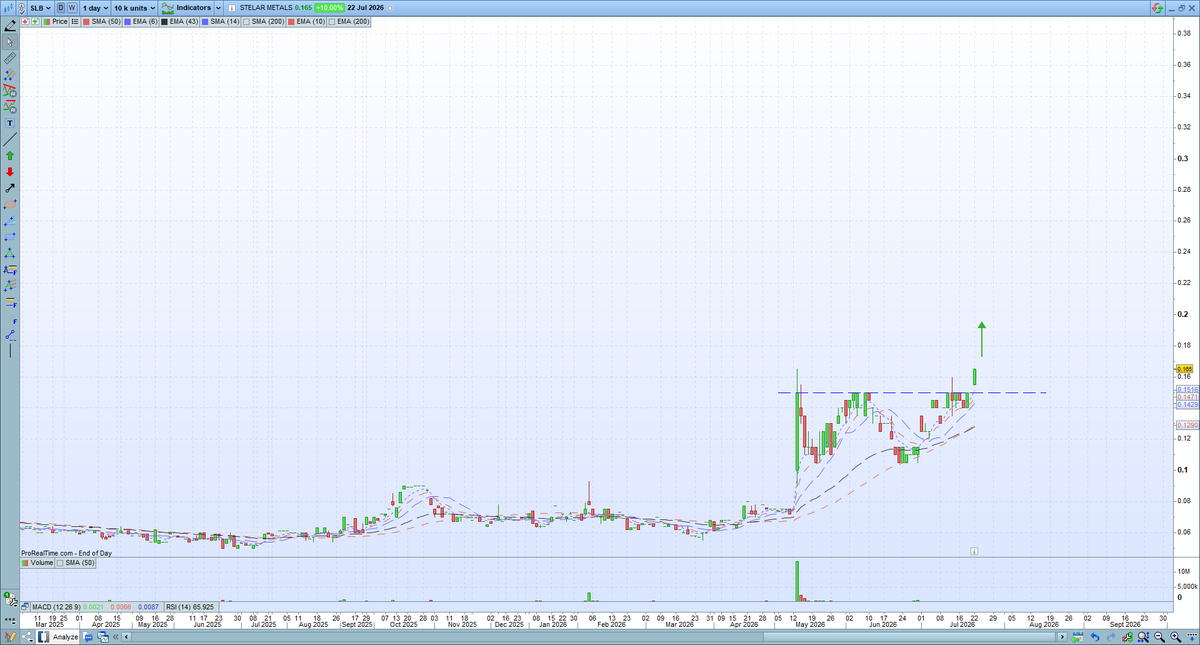The height and width of the screenshot is (645, 1200).
Task: Click the Indicators chart icon
Action: point(168,7)
